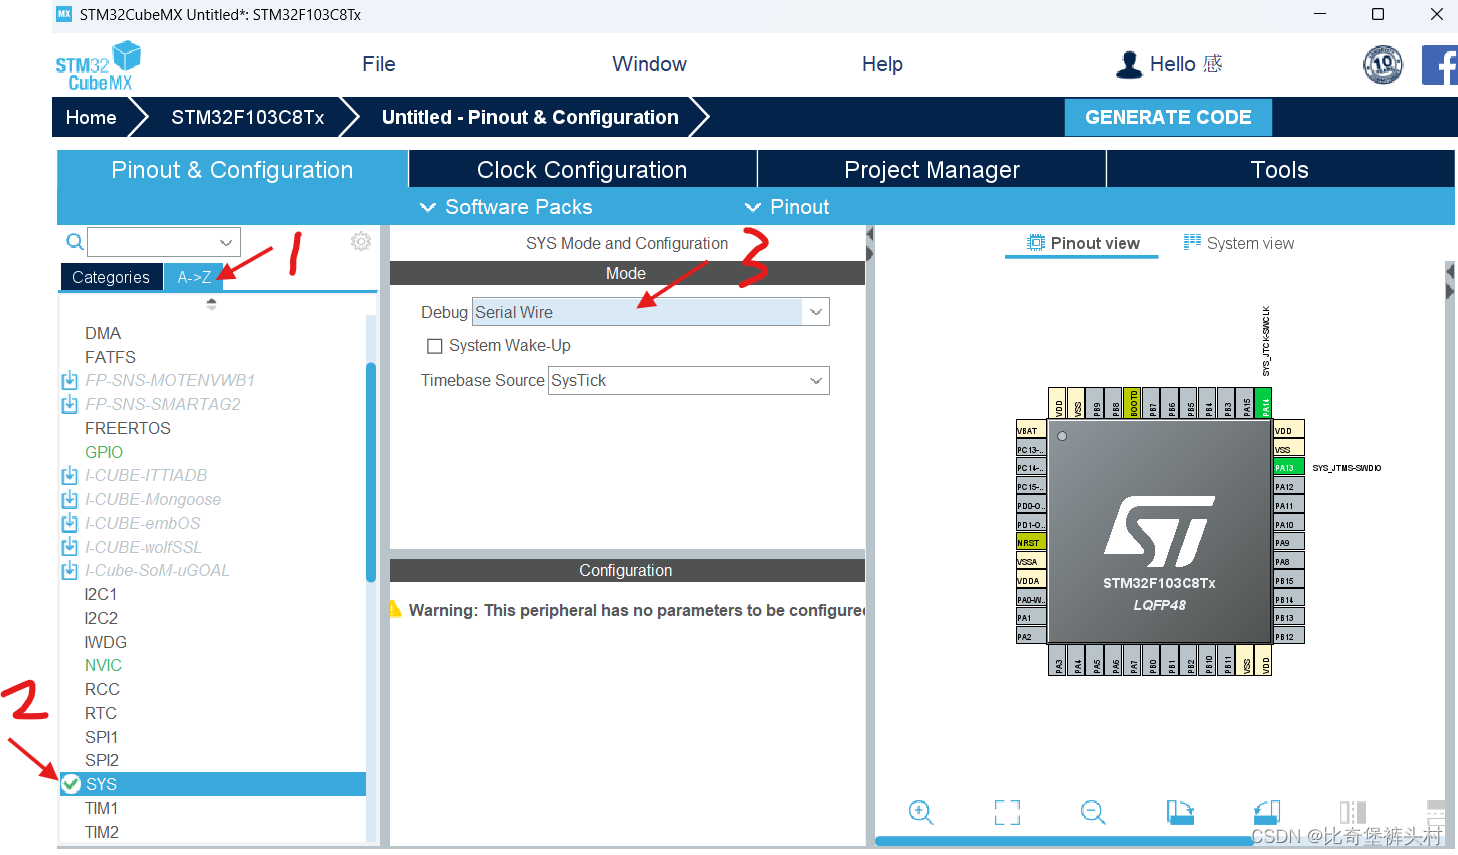Click the Hello user account link
Screen dimensions: 1458x855
coord(1185,64)
